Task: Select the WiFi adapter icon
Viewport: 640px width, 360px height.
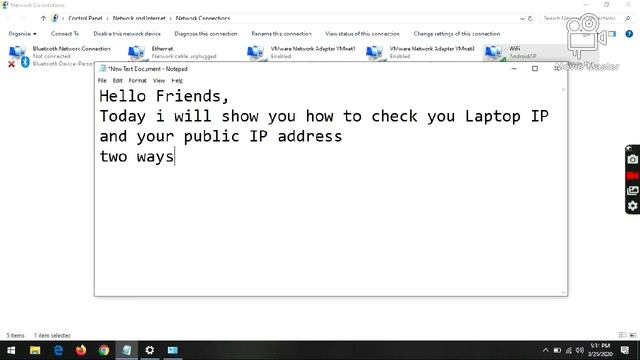Action: tap(494, 53)
